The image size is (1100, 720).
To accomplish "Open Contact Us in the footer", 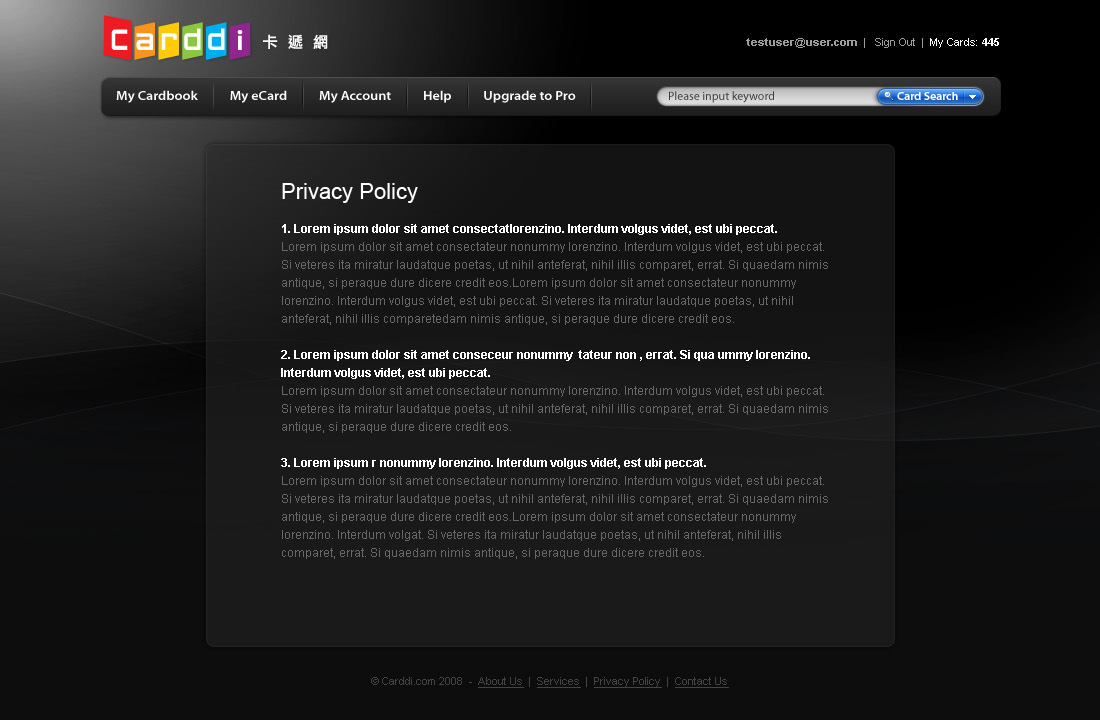I will point(701,682).
